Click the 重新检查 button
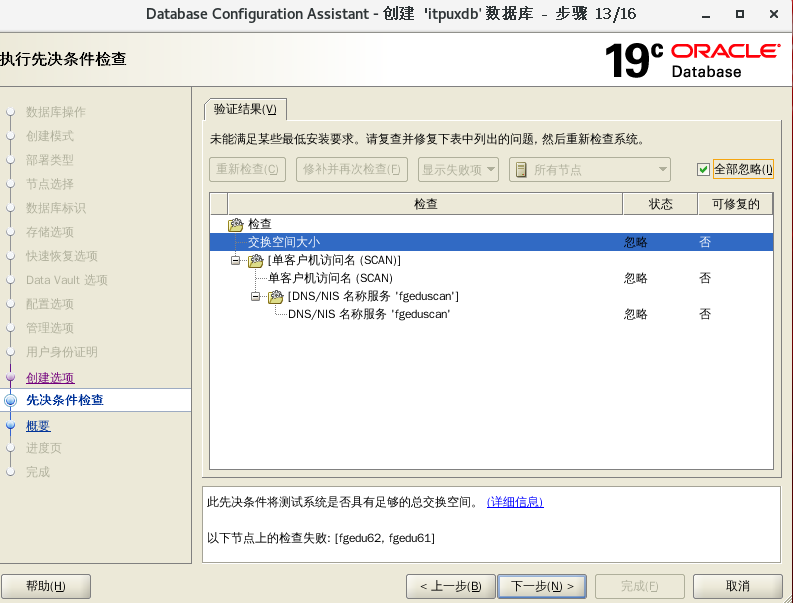The image size is (793, 603). coord(247,169)
